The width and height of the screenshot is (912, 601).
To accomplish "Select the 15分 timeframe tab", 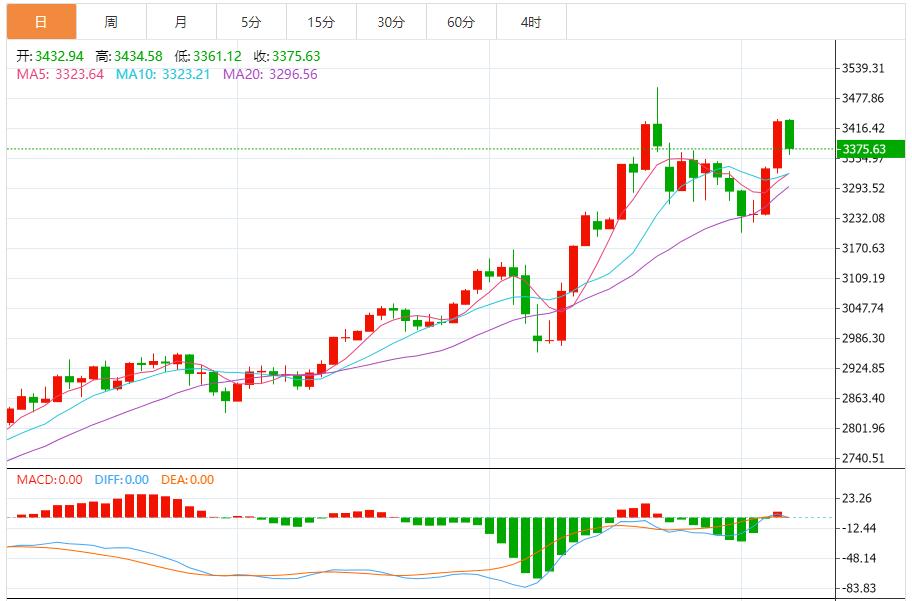I will click(x=321, y=22).
